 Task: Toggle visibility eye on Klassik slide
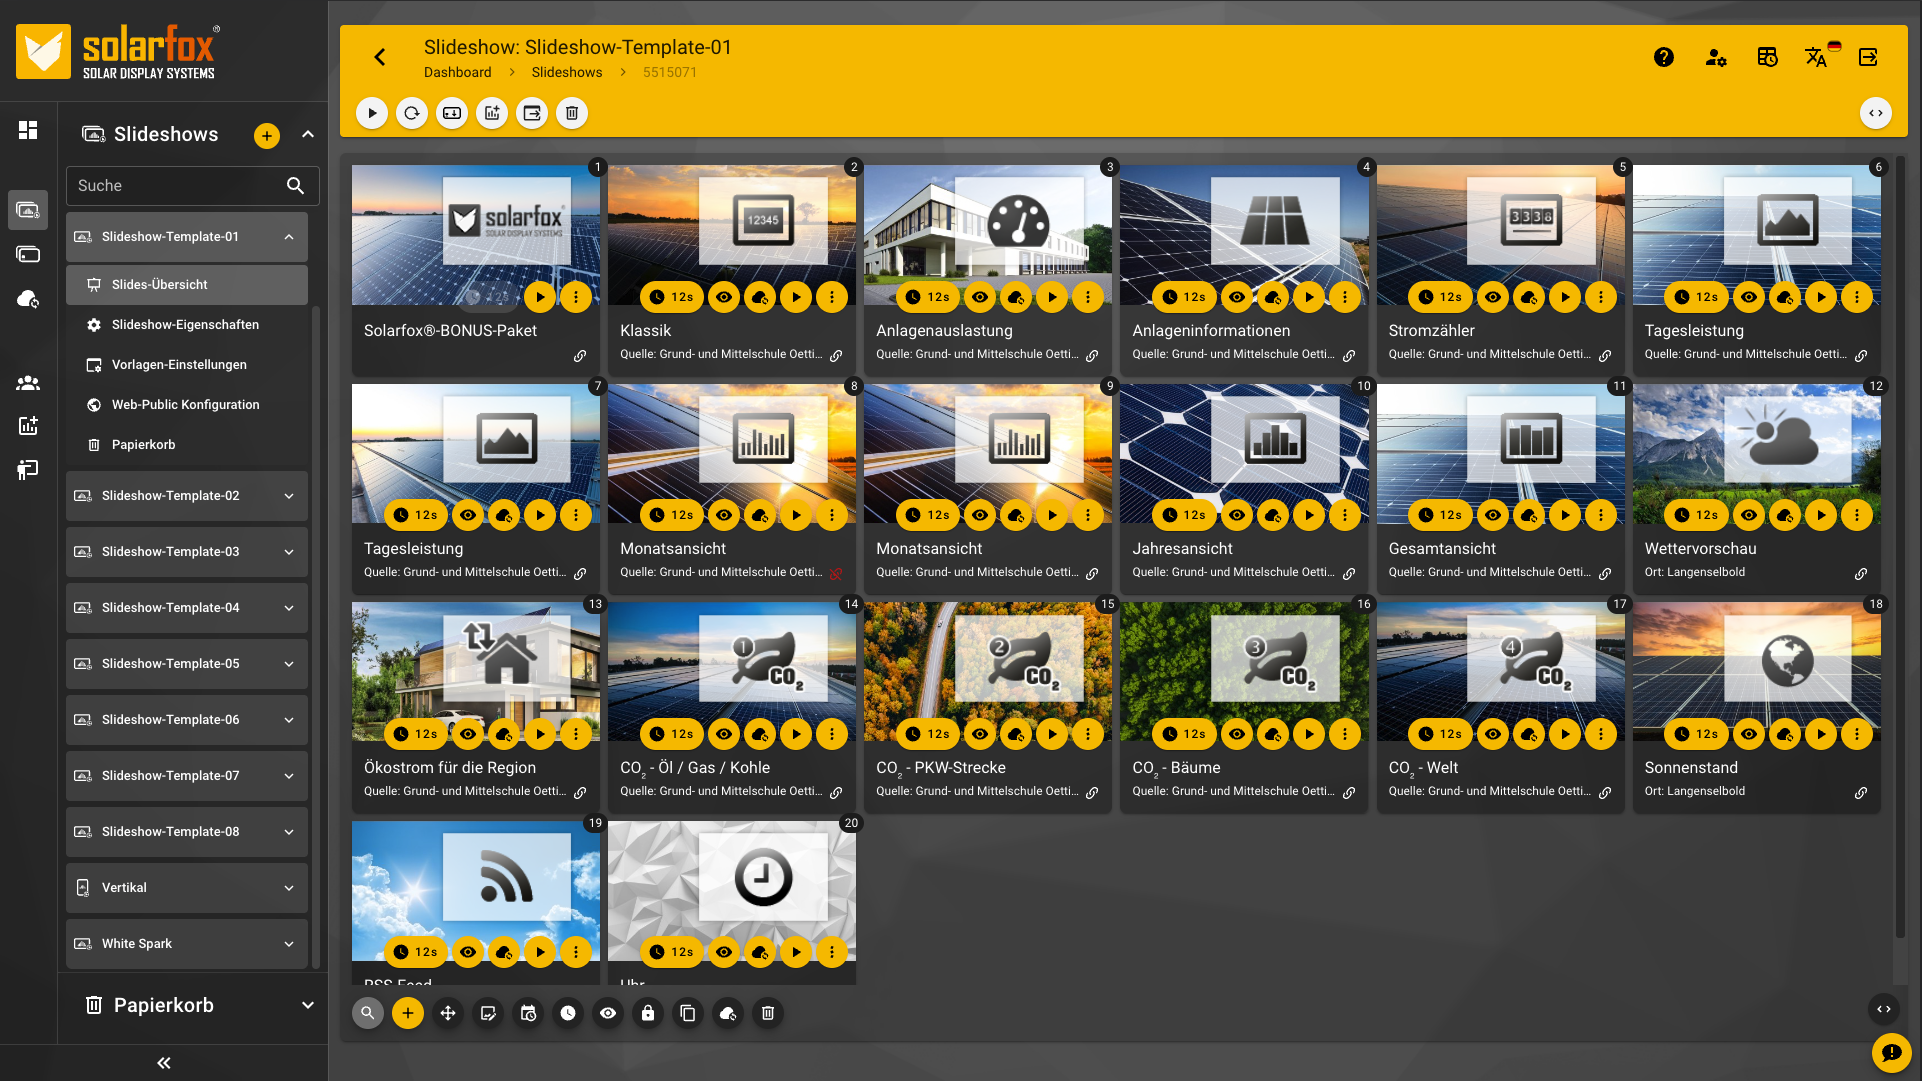pyautogui.click(x=724, y=297)
